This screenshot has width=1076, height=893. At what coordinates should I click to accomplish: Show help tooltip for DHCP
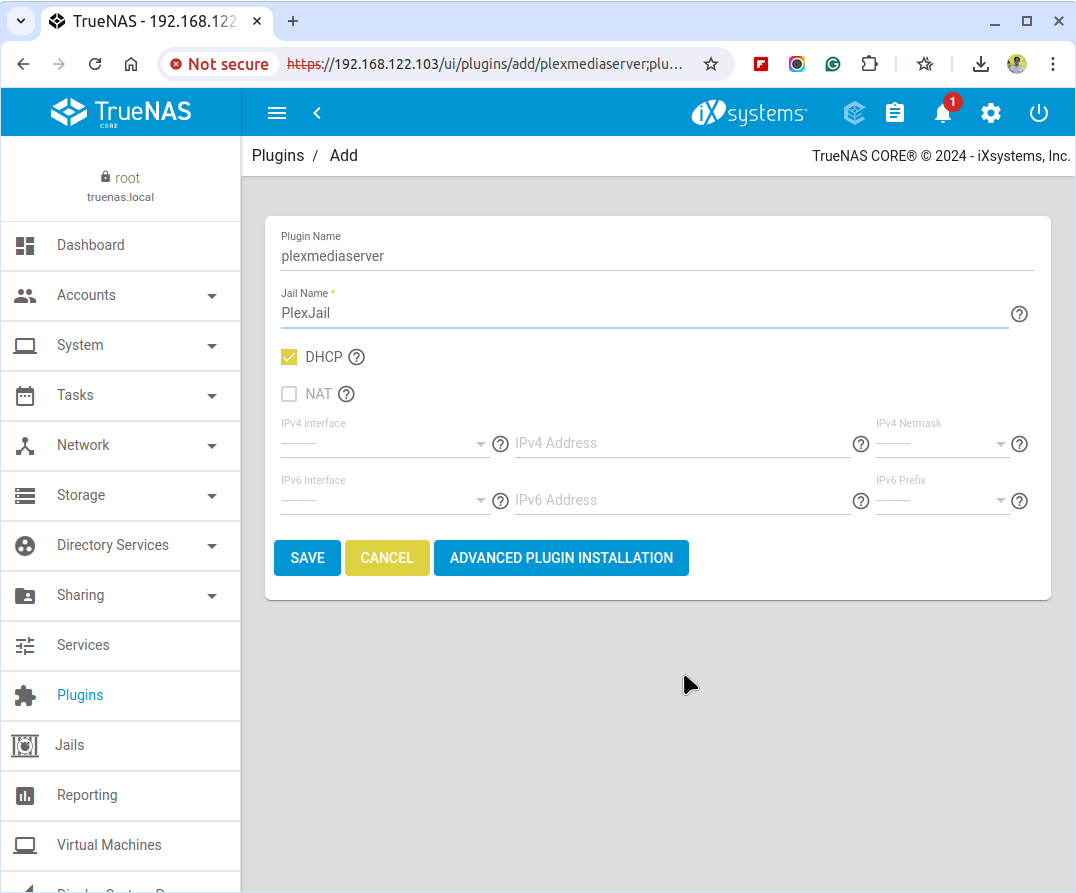click(x=356, y=357)
